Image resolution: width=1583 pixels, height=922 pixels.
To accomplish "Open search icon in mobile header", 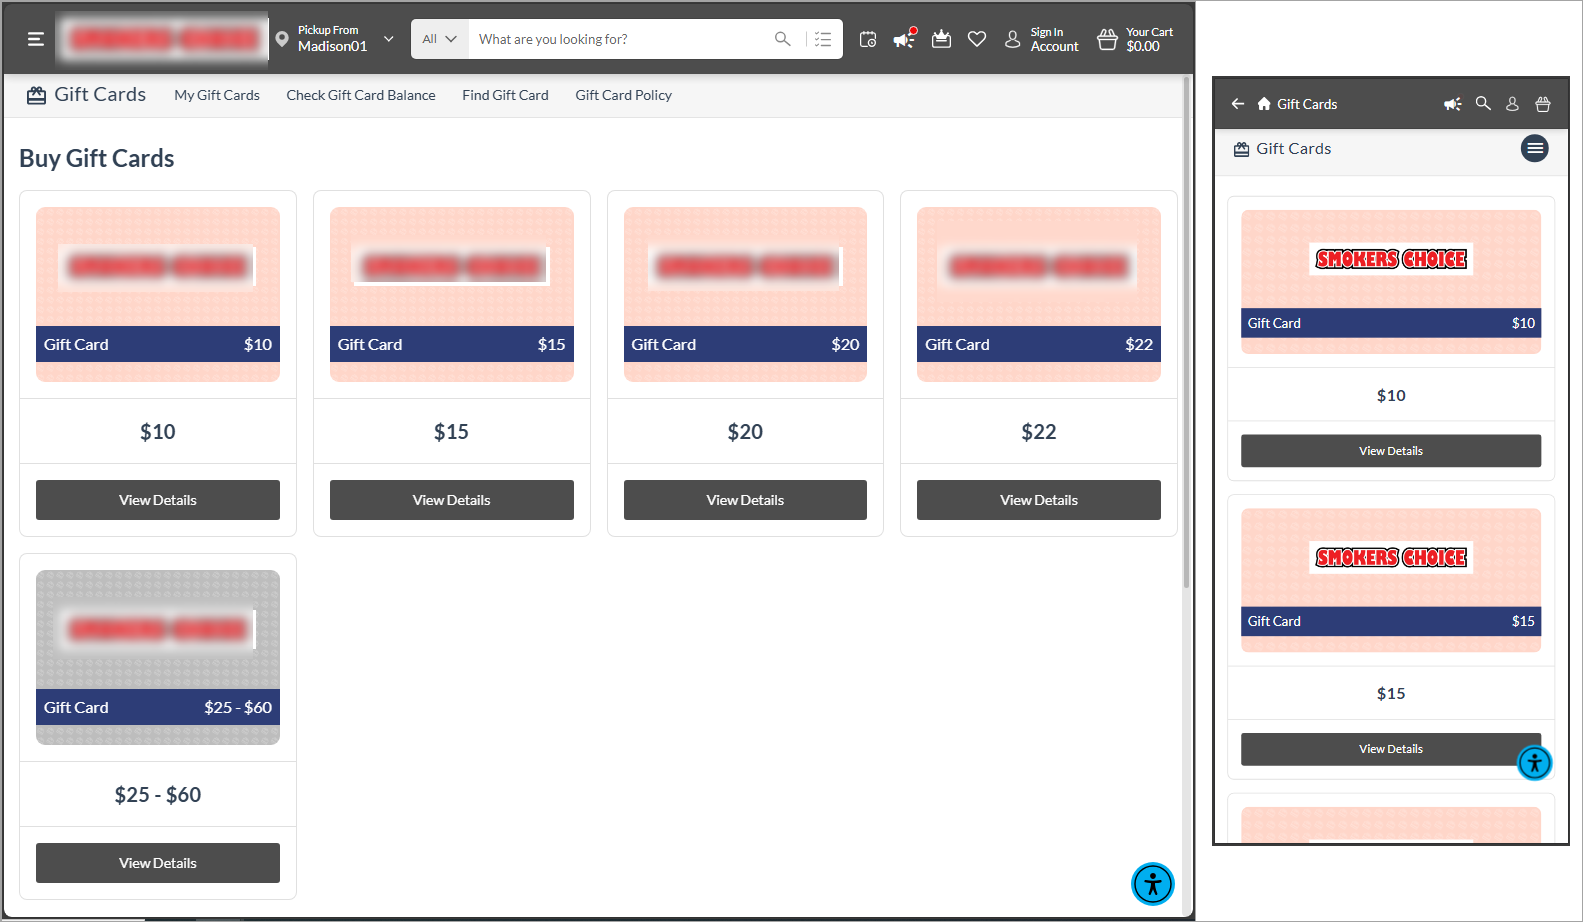I will 1483,103.
